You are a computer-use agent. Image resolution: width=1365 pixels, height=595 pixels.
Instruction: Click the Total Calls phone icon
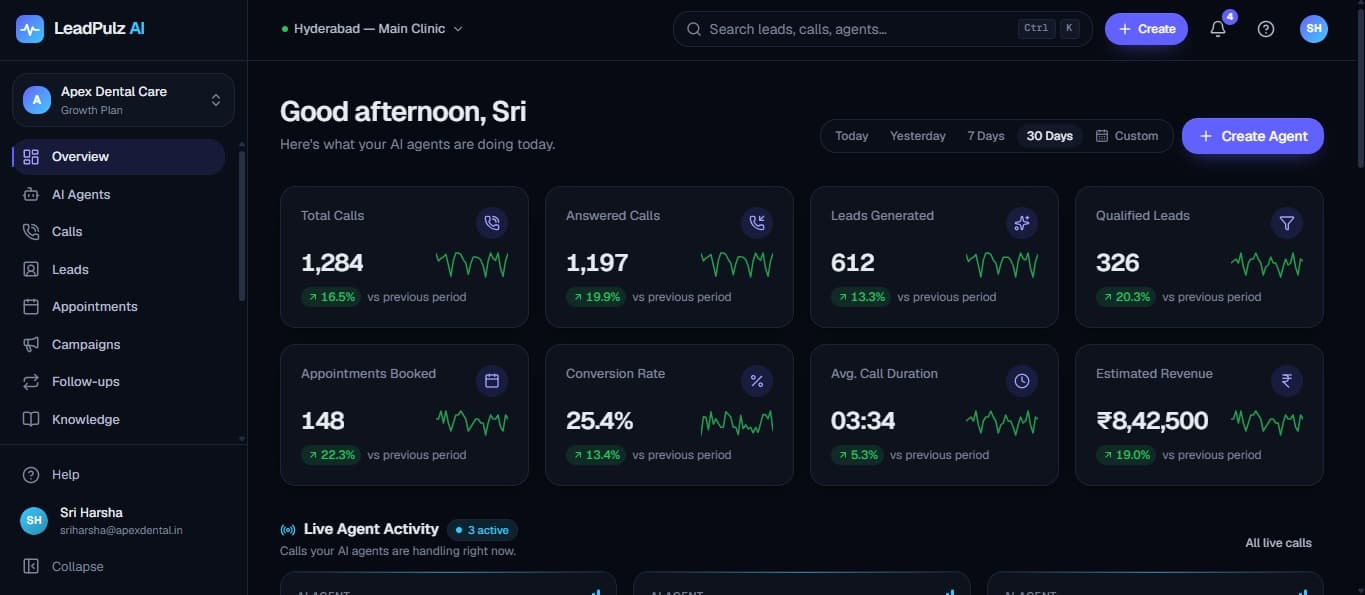point(491,223)
